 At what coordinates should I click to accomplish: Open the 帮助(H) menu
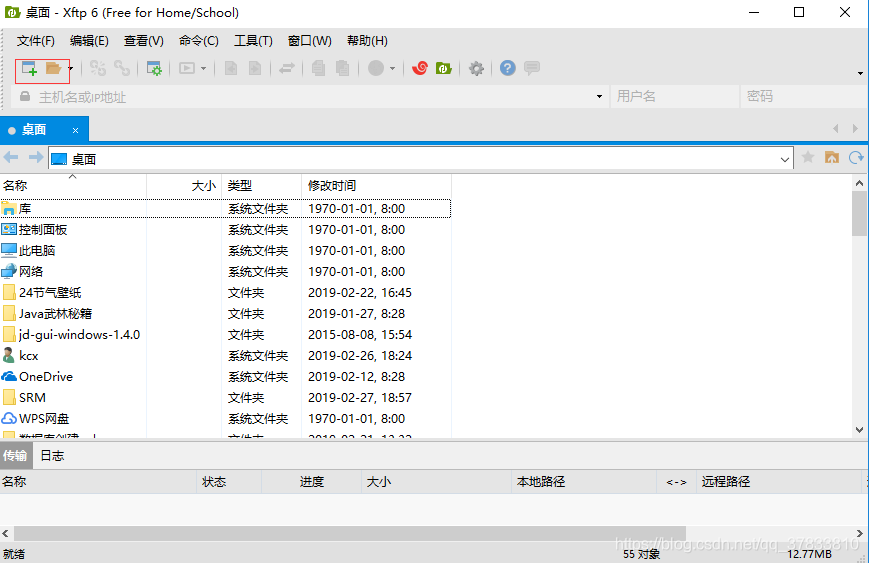pos(367,40)
